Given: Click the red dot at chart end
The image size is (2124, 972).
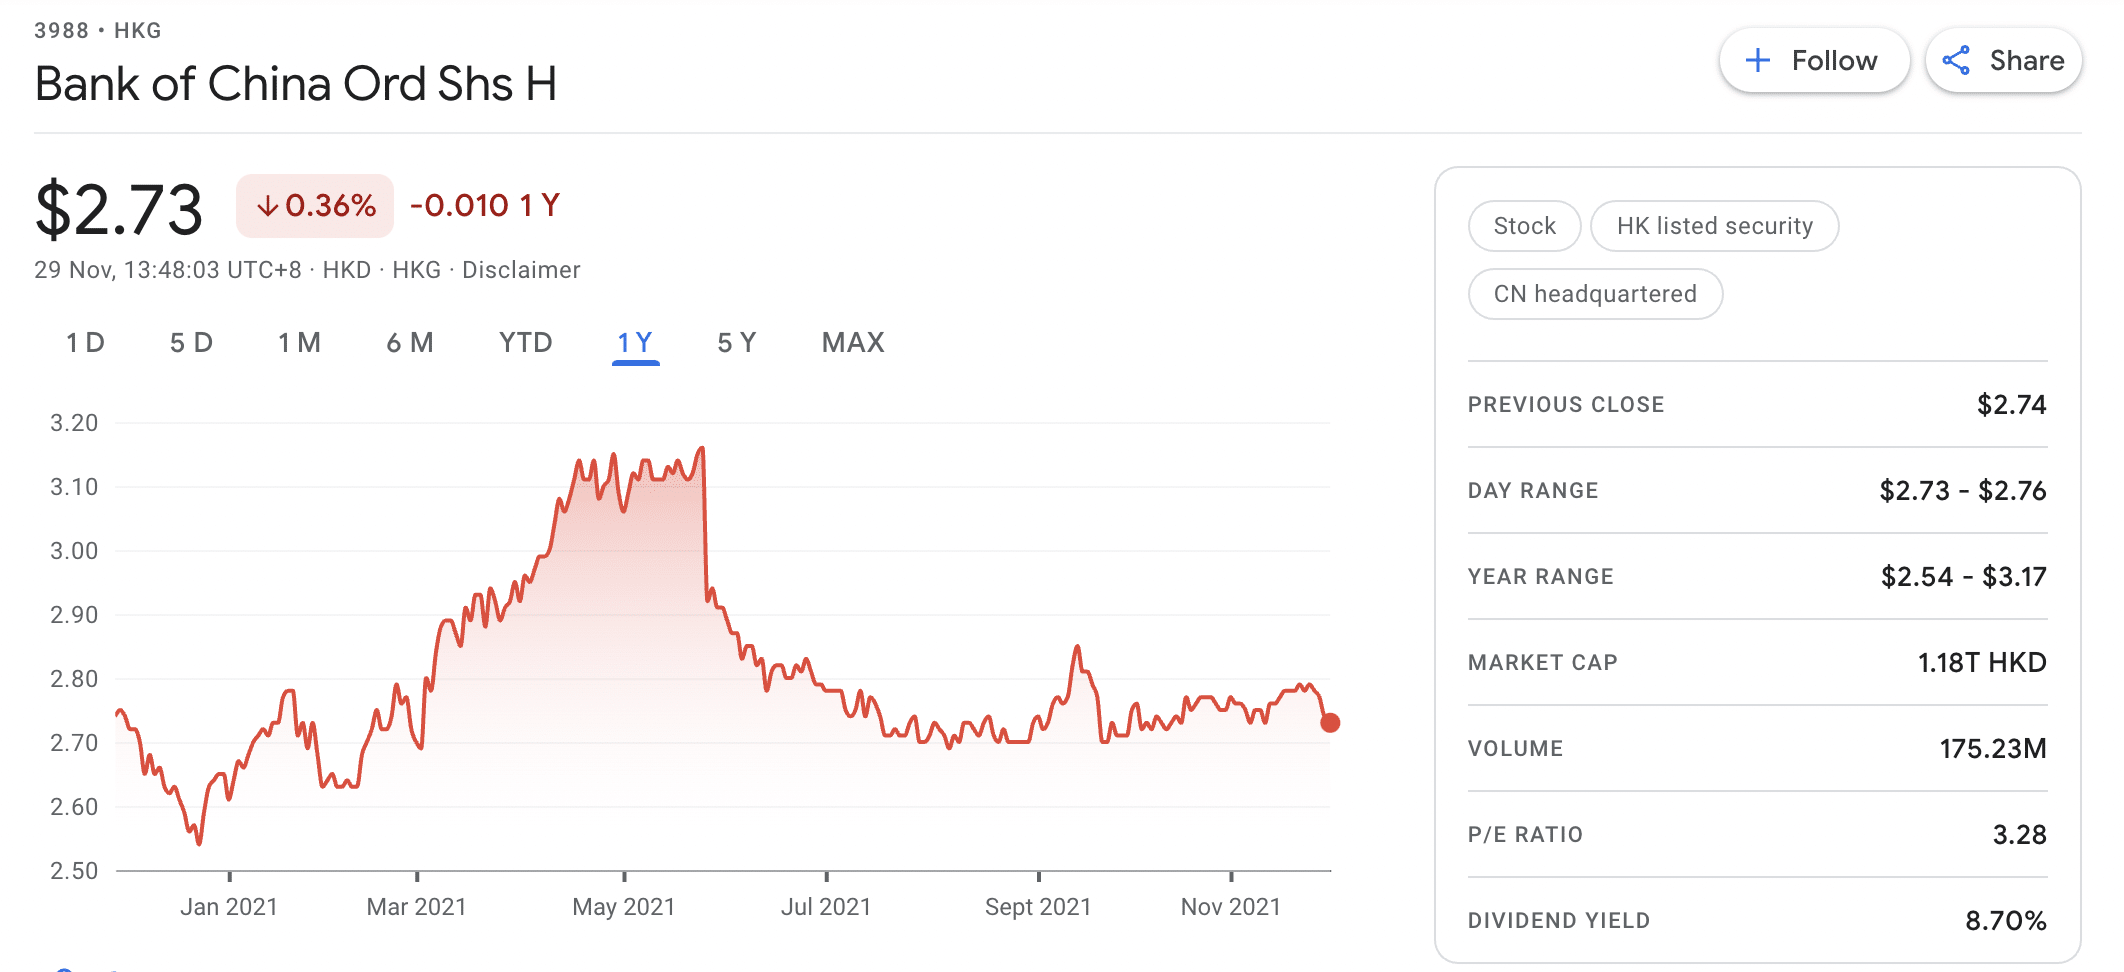Looking at the screenshot, I should click(x=1329, y=722).
